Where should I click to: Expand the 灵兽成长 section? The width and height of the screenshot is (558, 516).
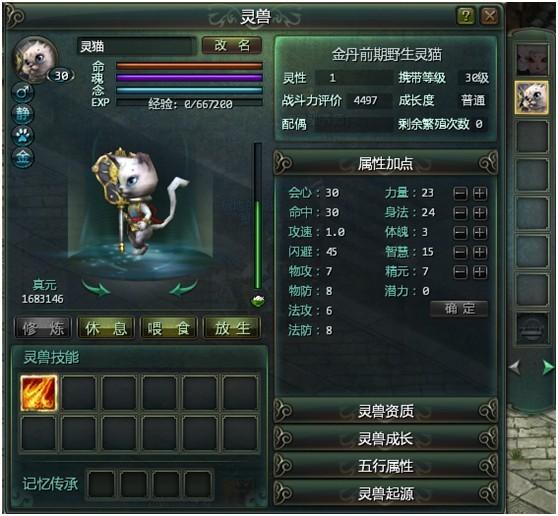point(385,438)
